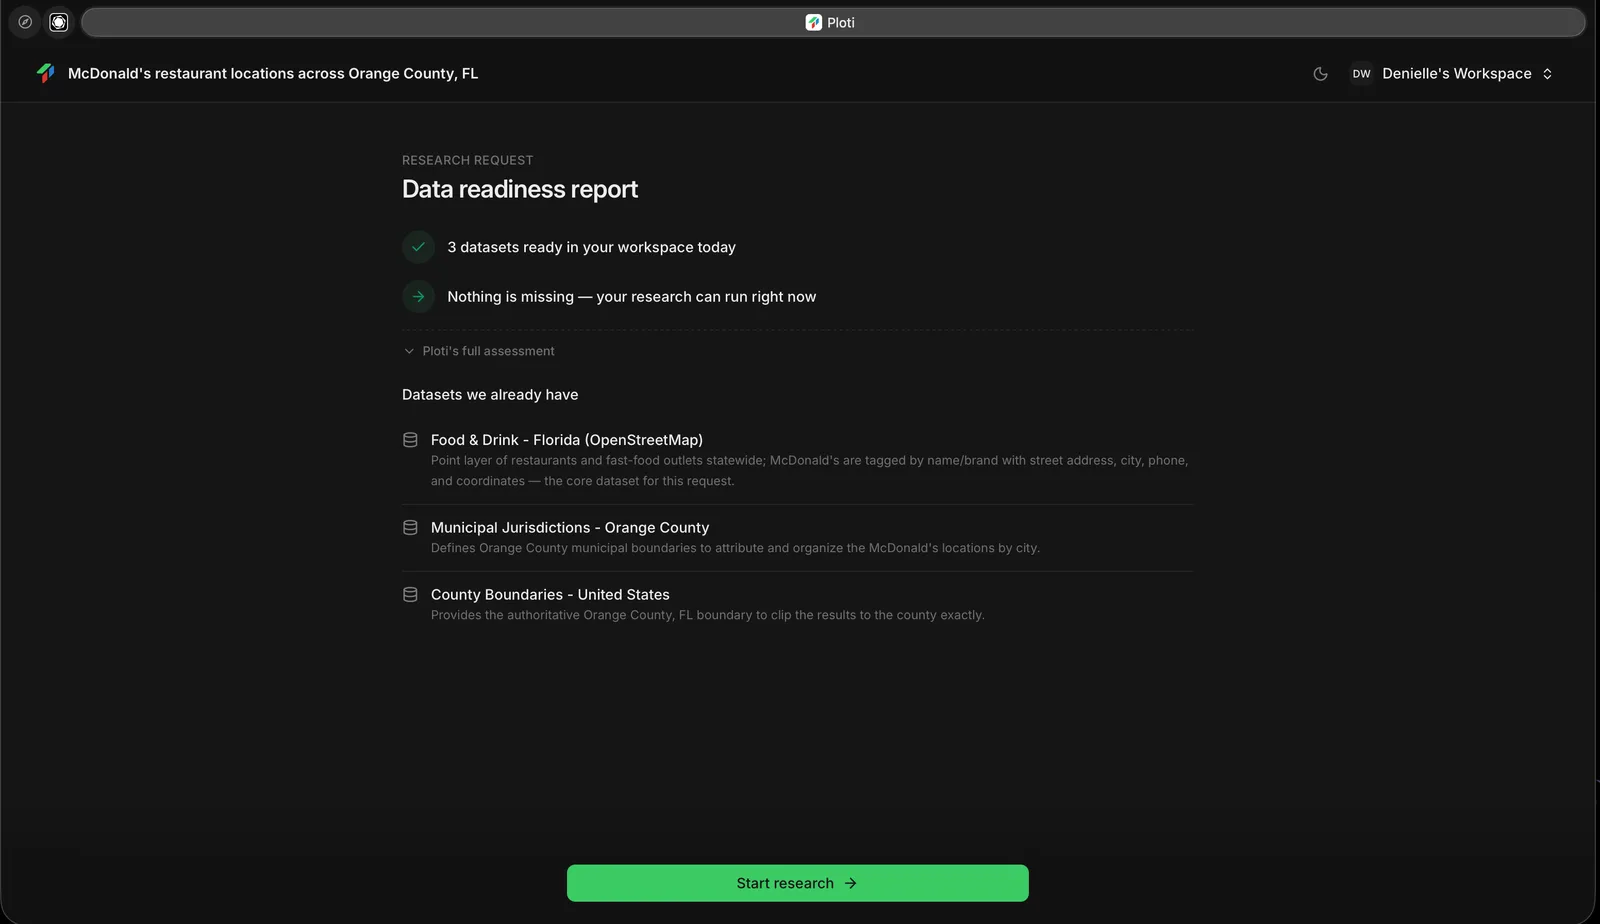Click the Municipal Jurisdictions database icon

coord(410,527)
